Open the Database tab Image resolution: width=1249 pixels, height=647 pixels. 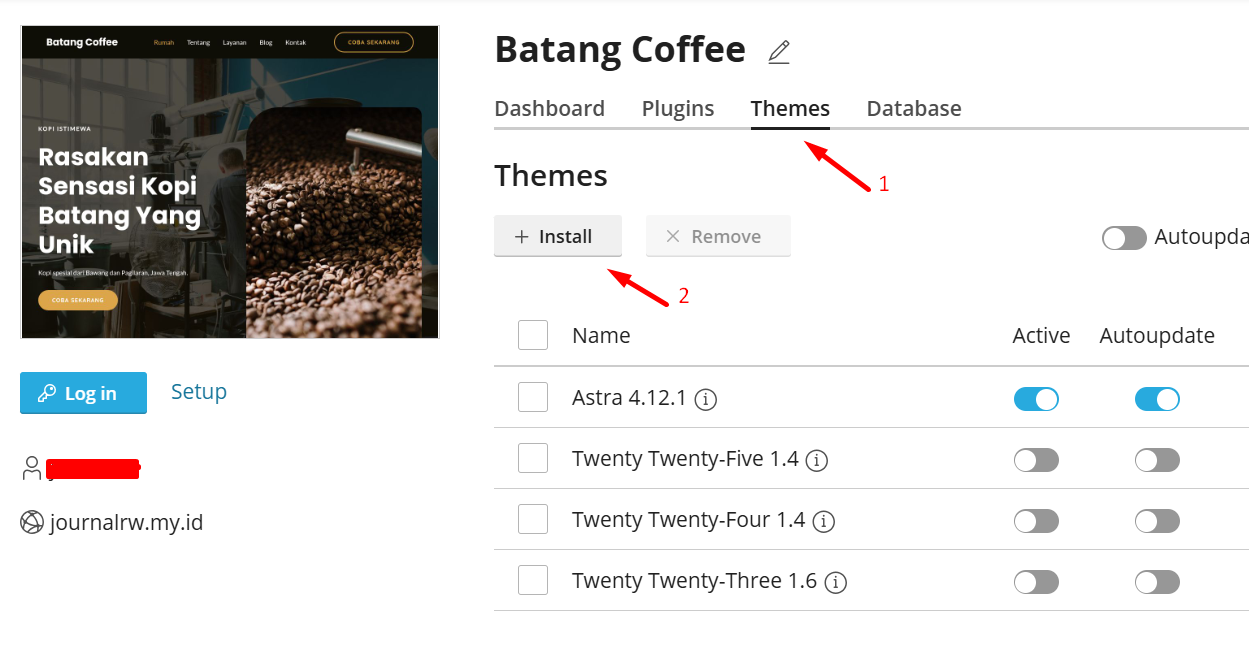914,109
